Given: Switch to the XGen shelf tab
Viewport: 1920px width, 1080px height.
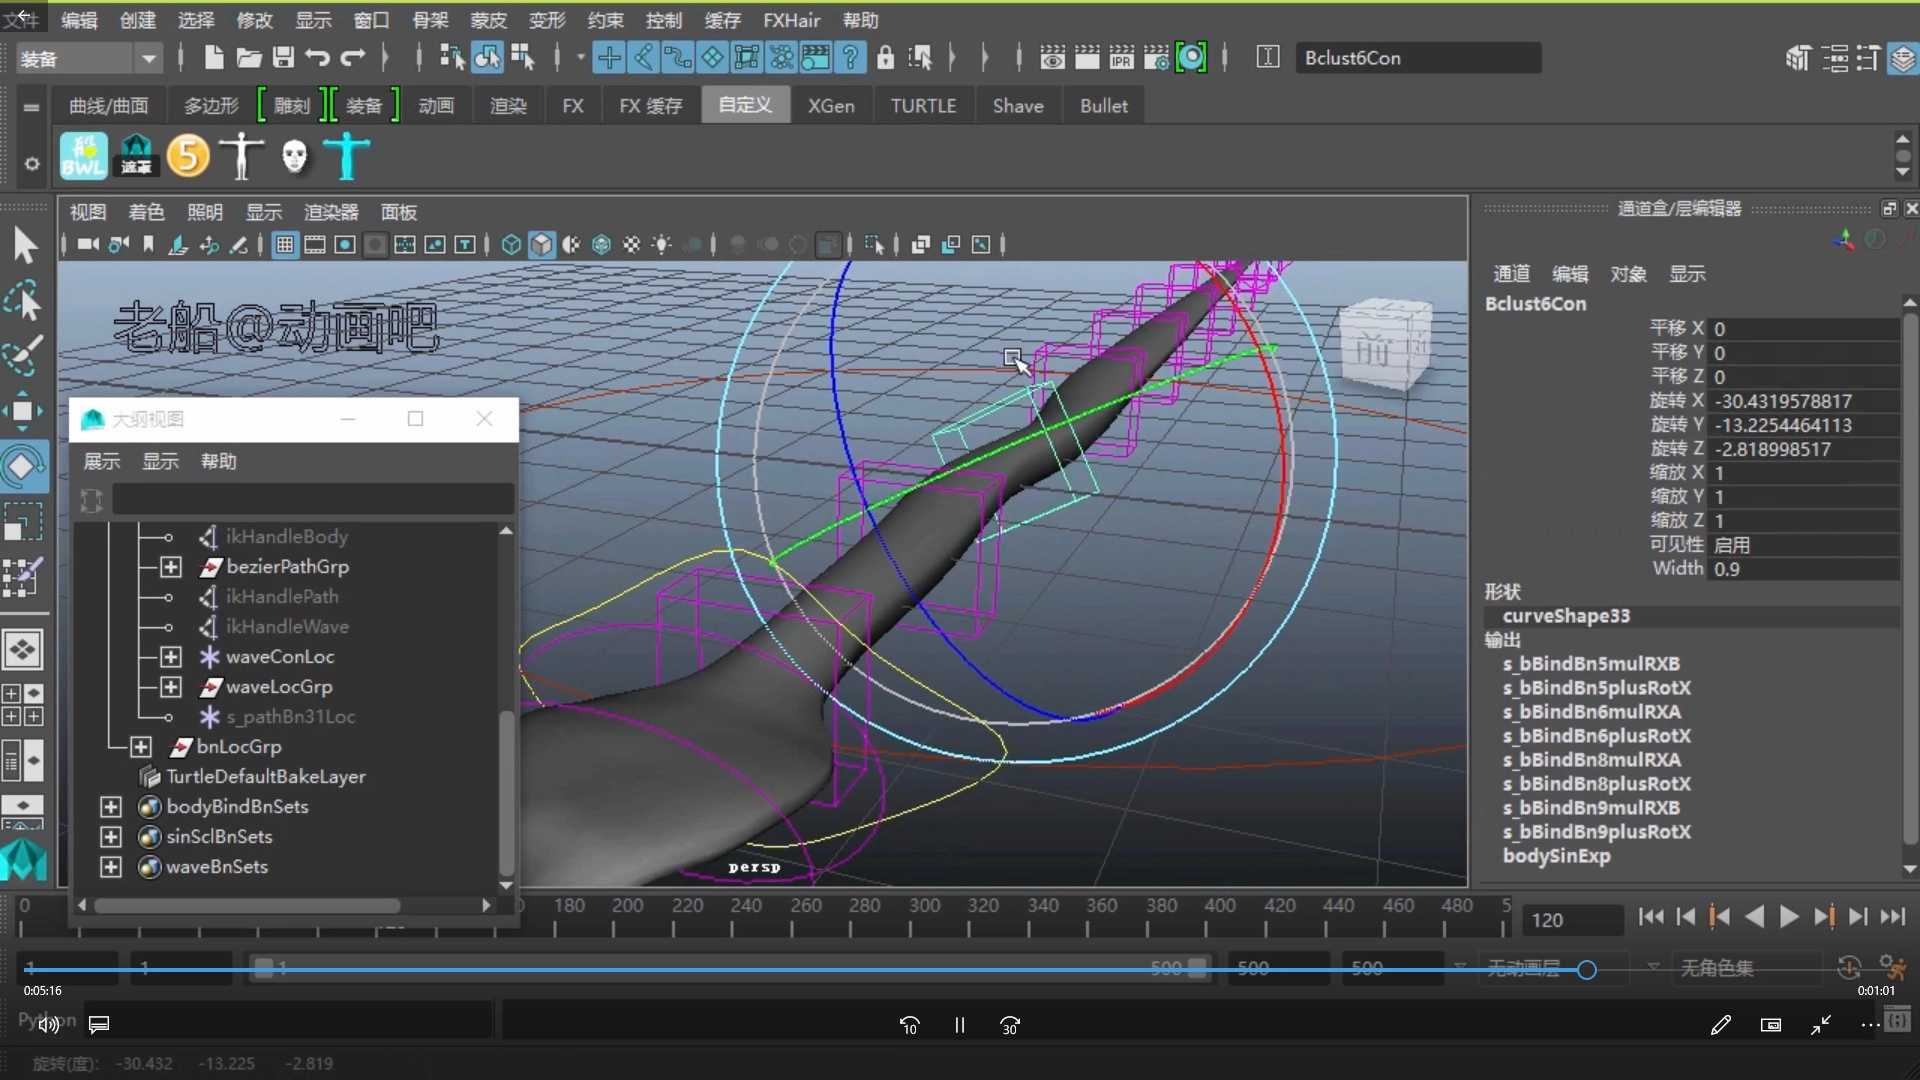Looking at the screenshot, I should click(831, 106).
